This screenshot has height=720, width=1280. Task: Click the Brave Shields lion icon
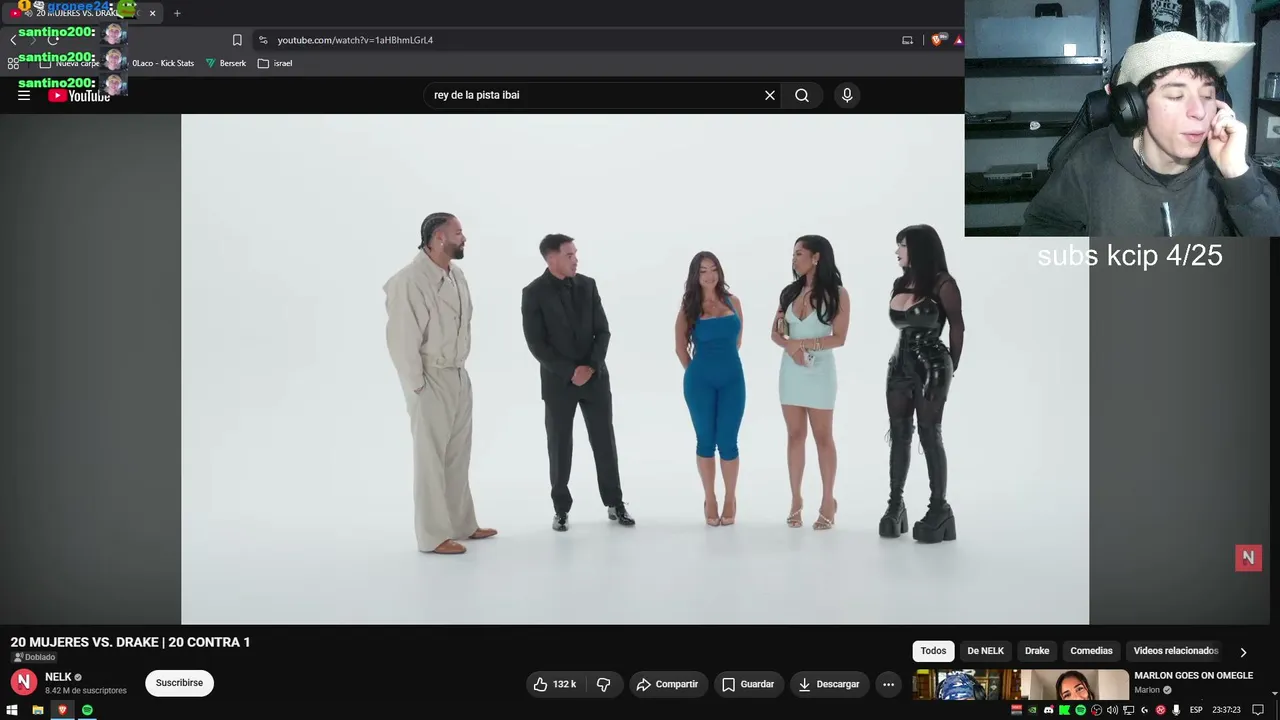pyautogui.click(x=936, y=40)
